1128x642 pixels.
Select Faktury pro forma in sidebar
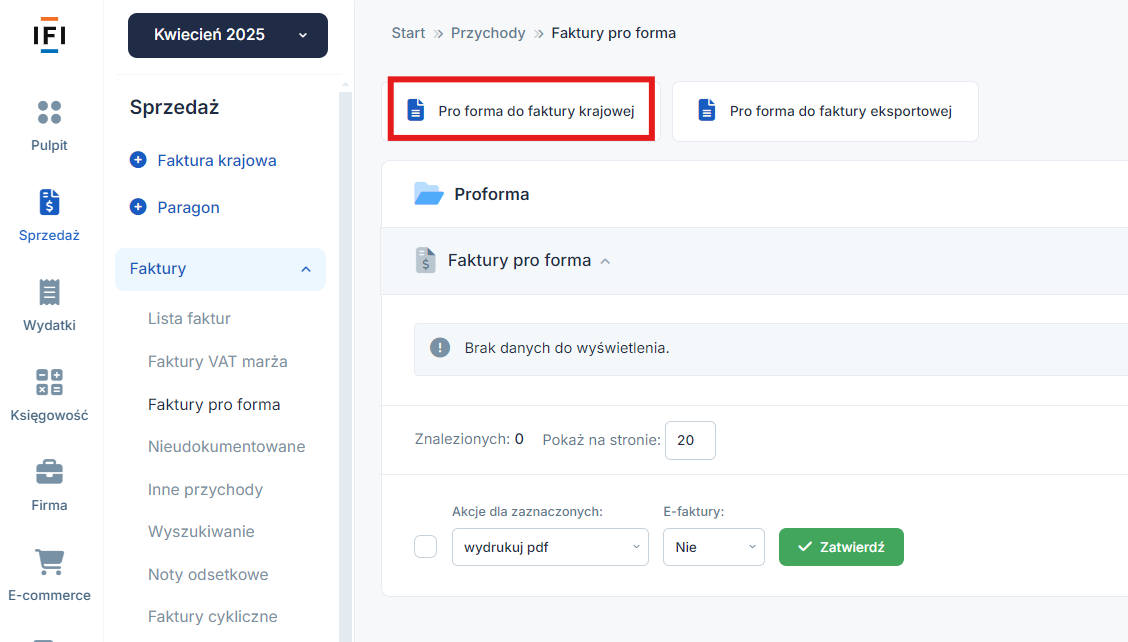point(214,404)
